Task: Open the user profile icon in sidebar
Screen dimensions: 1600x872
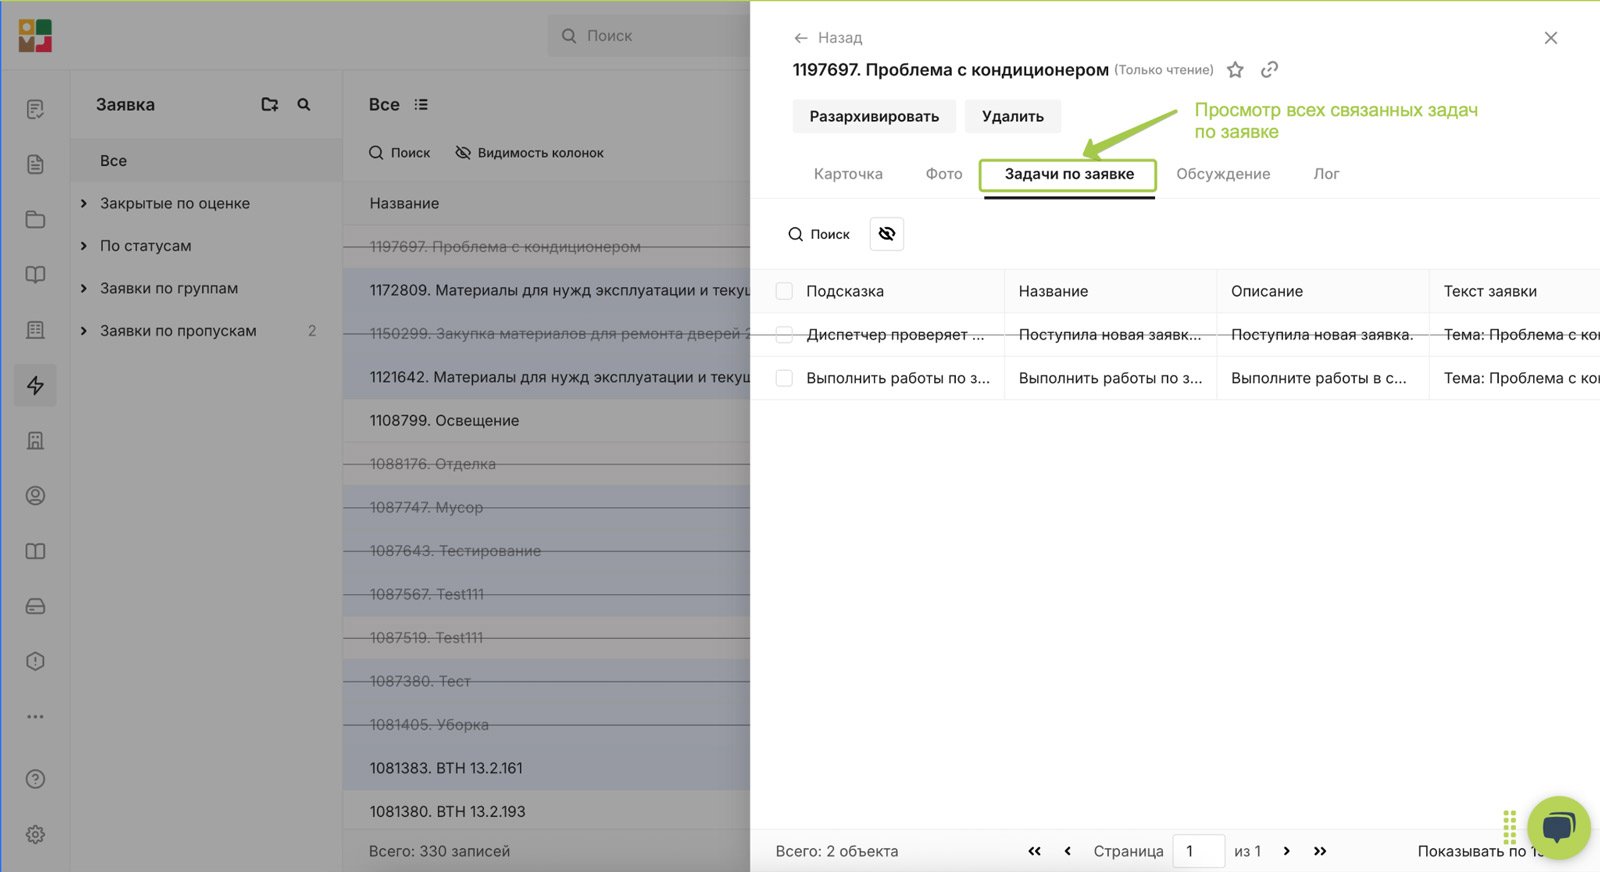Action: coord(35,496)
